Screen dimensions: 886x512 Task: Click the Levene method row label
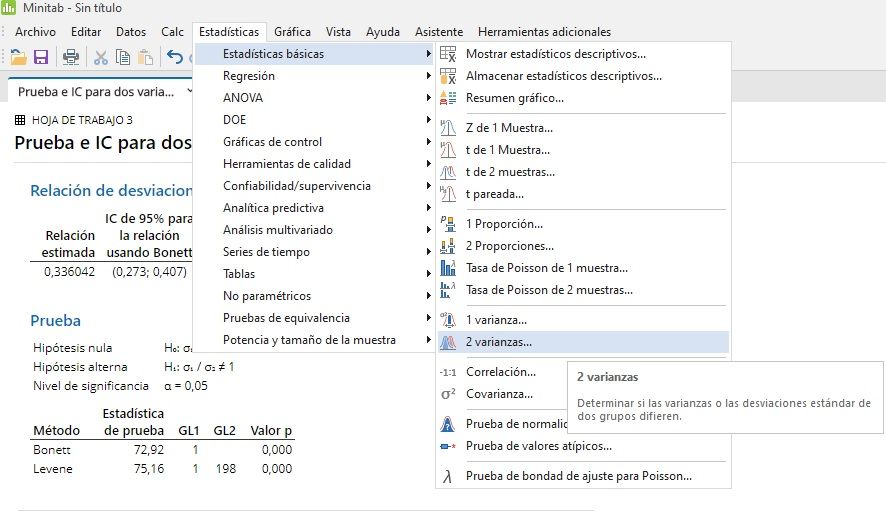click(53, 469)
